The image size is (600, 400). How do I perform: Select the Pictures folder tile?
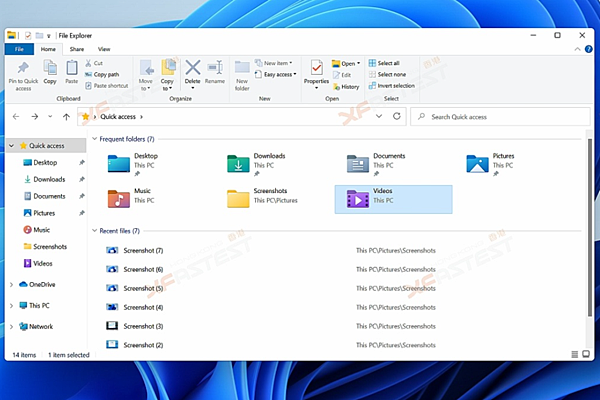(x=490, y=164)
